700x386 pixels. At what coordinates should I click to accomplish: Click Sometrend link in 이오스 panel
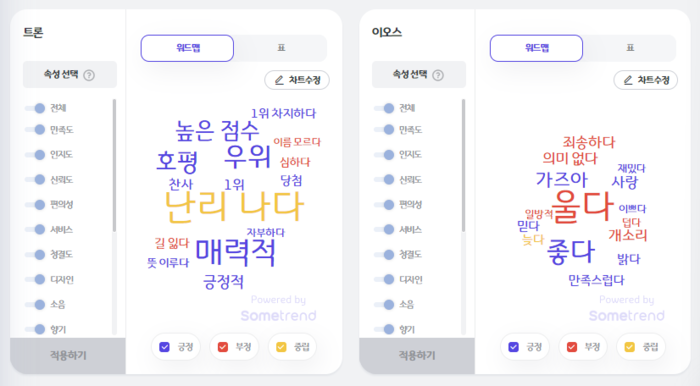pos(627,315)
